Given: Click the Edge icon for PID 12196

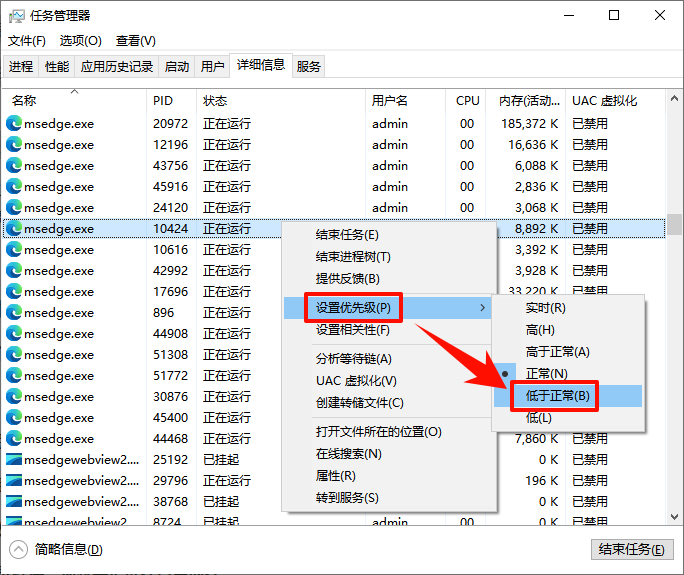Looking at the screenshot, I should point(14,144).
